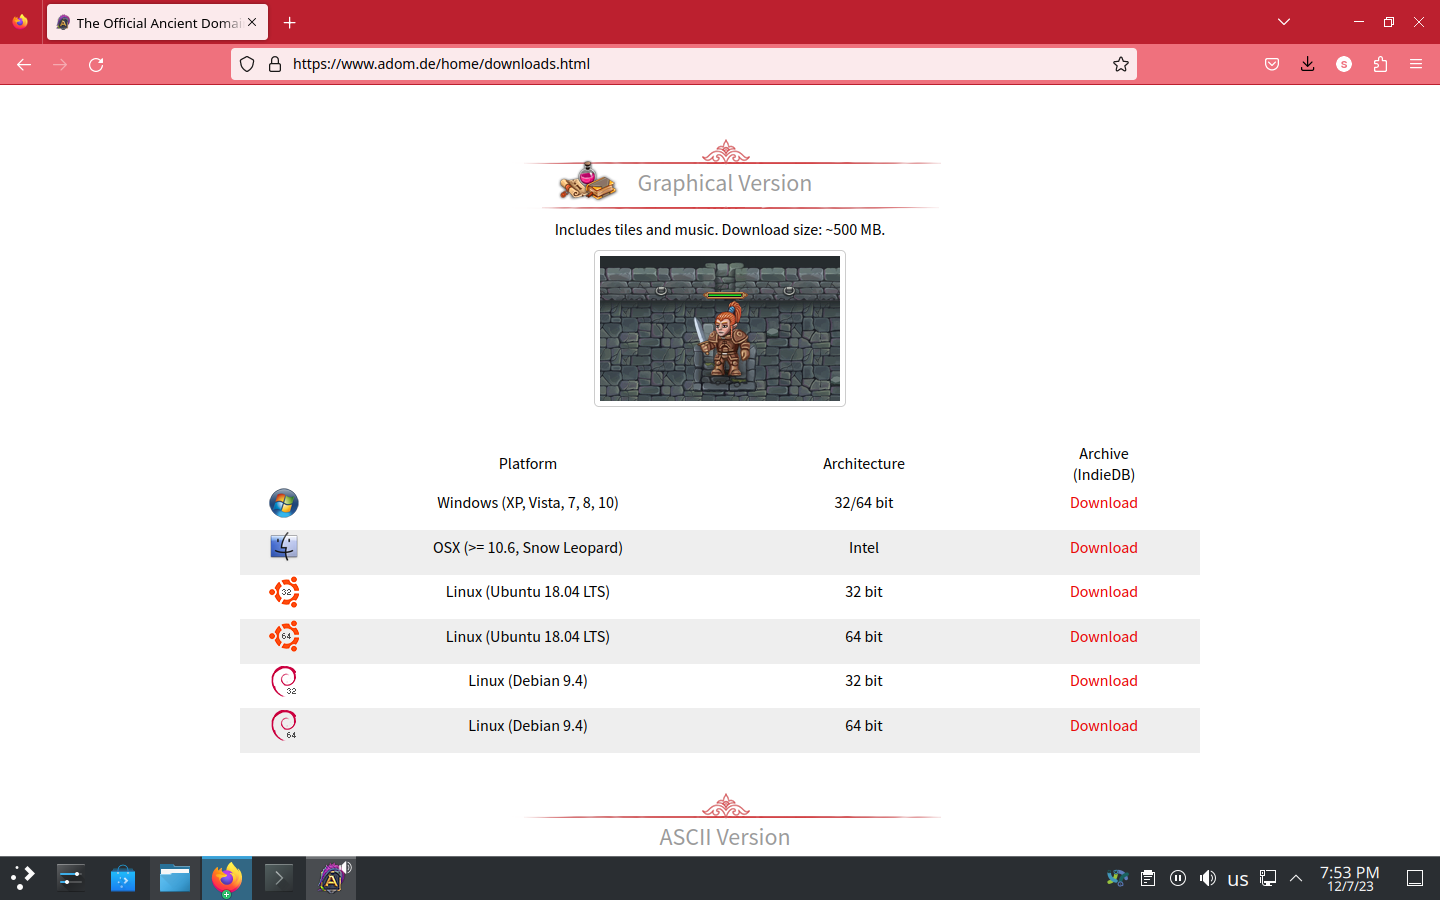Click the media pause tray icon
This screenshot has width=1440, height=900.
(1178, 878)
